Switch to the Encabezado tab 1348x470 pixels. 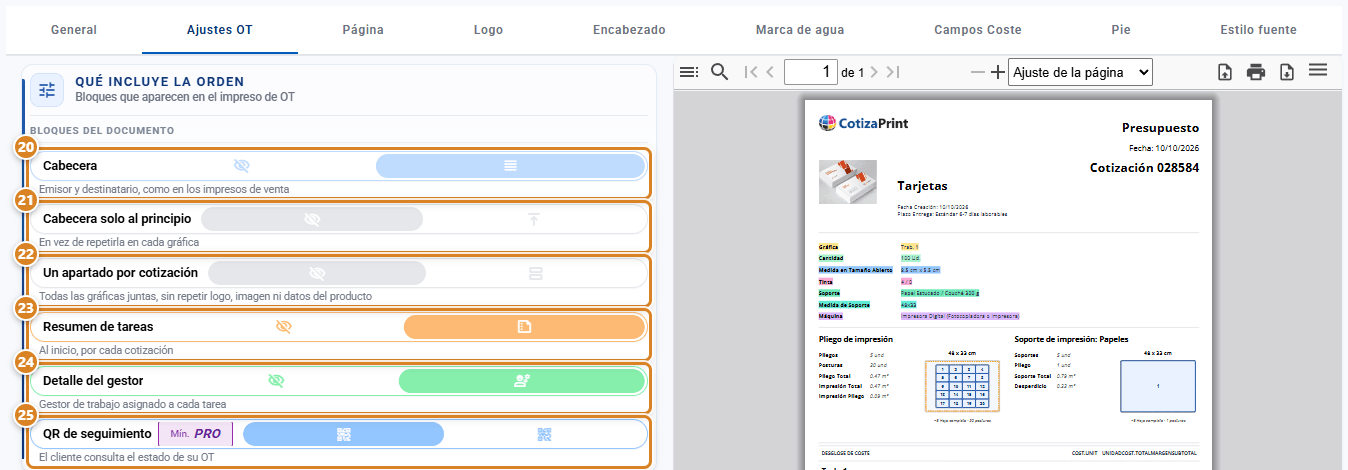click(x=629, y=30)
